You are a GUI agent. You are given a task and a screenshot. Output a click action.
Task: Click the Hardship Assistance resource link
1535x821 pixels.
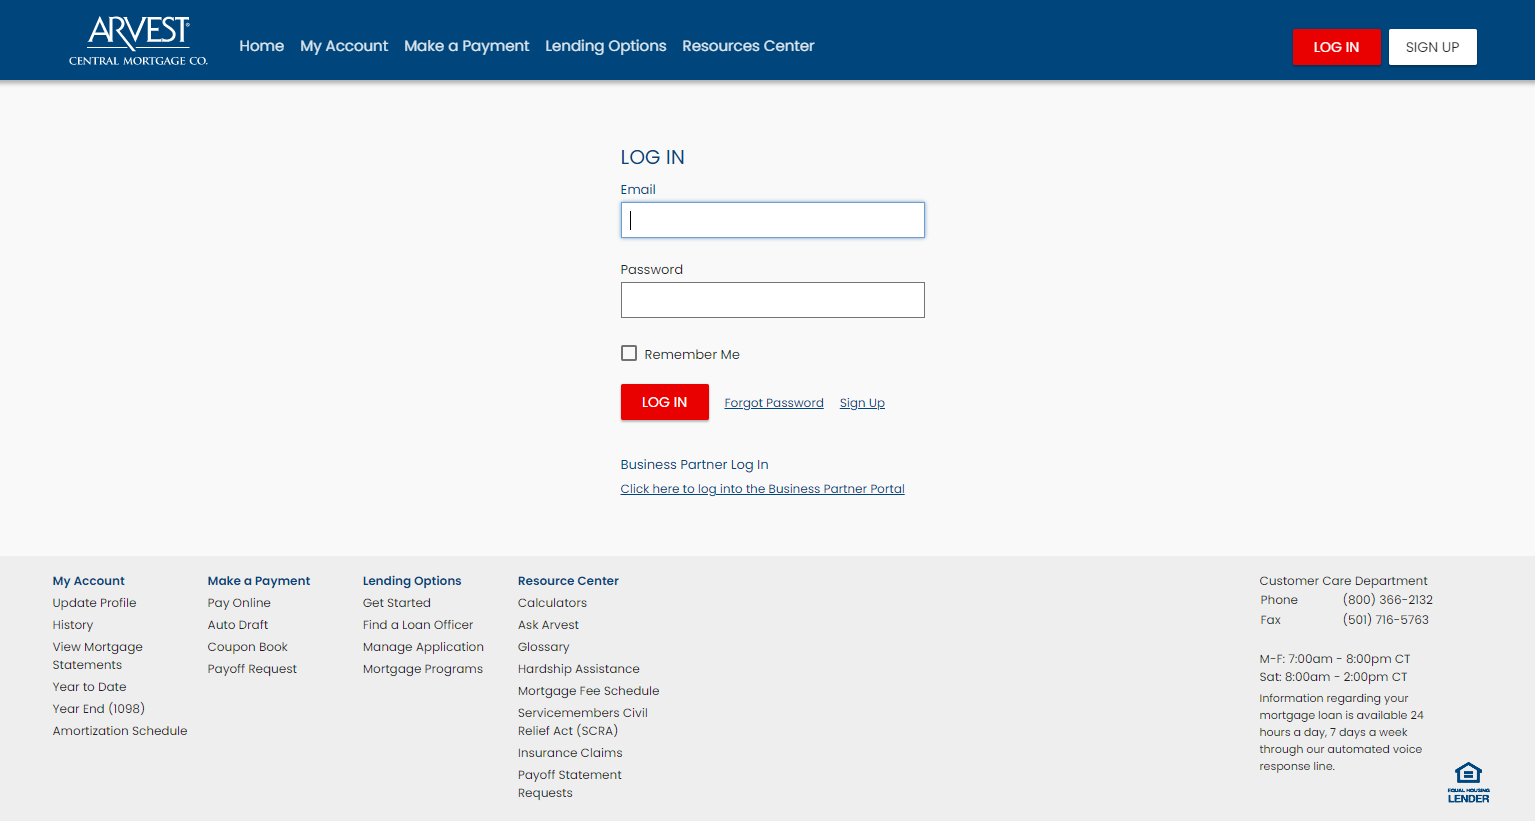(578, 668)
